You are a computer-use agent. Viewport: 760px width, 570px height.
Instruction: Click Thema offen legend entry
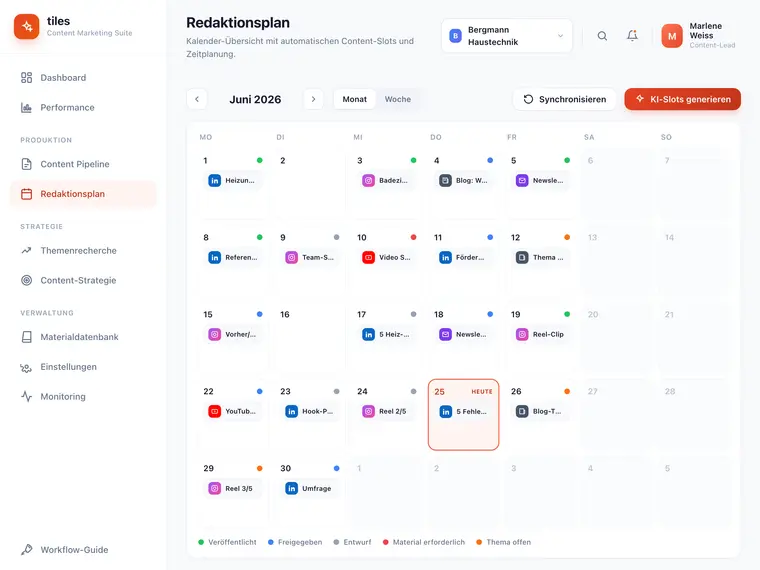pos(504,542)
